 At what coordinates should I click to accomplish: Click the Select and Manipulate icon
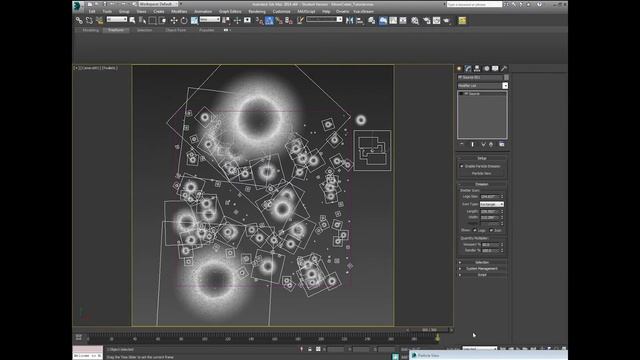click(237, 20)
